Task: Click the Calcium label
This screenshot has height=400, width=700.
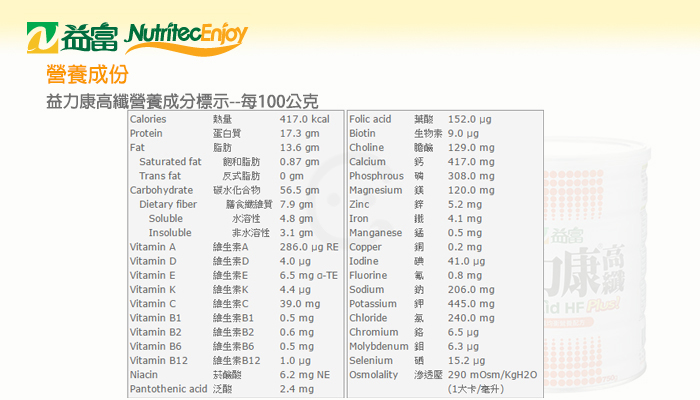Action: point(367,162)
